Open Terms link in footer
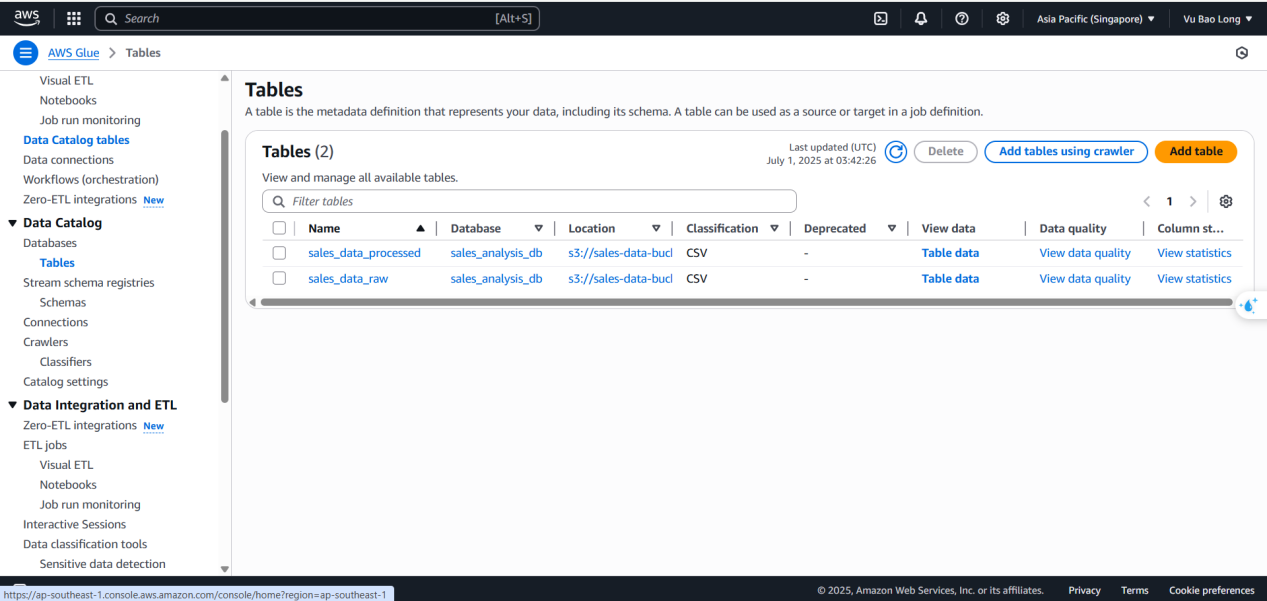Screen dimensions: 1267x601 click(x=1134, y=590)
